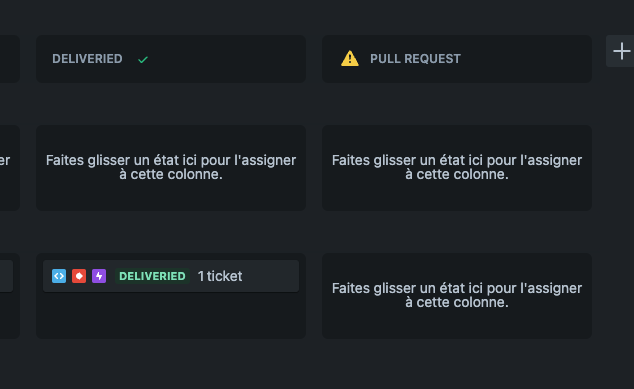This screenshot has width=634, height=389.
Task: Click the DELIVERIED column header card
Action: tap(171, 59)
